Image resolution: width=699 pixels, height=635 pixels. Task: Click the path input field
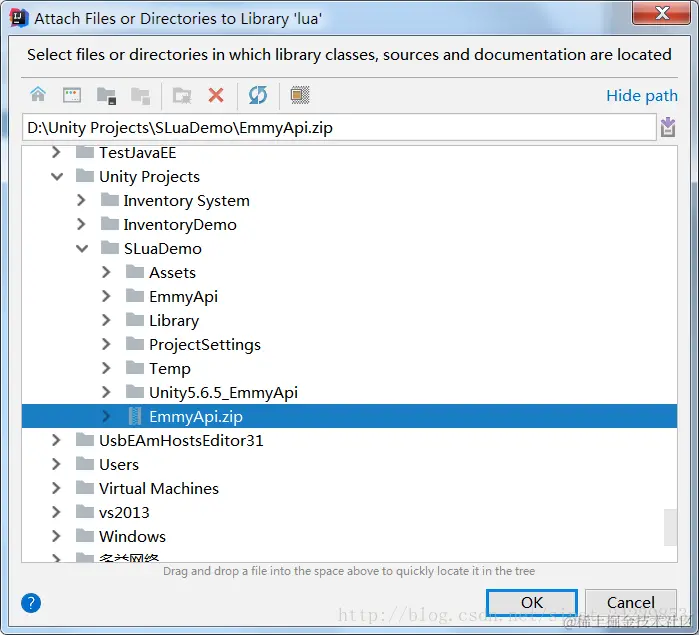coord(339,128)
